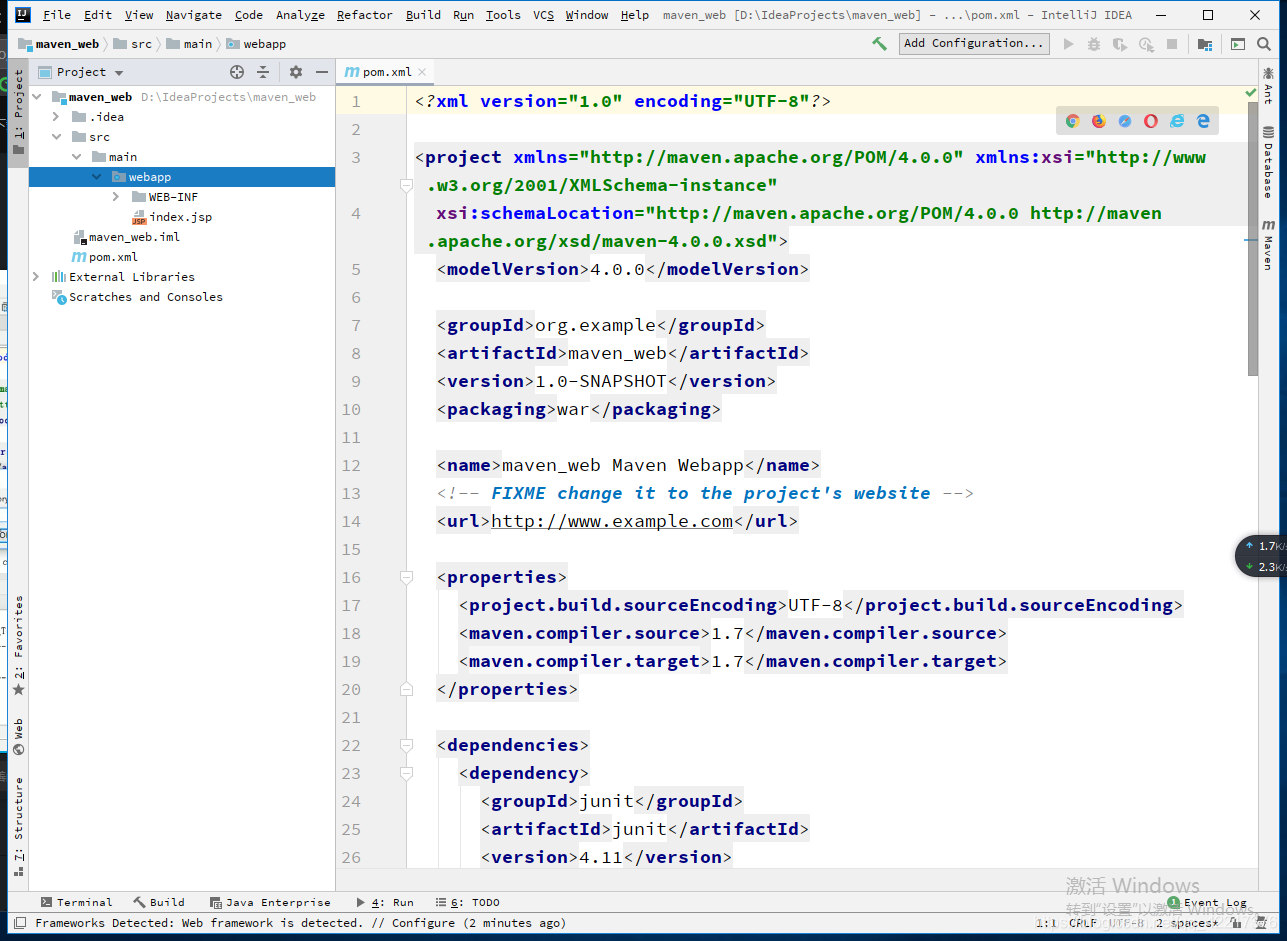Open the 6: TODO tool window
Image resolution: width=1287 pixels, height=941 pixels.
click(x=468, y=902)
